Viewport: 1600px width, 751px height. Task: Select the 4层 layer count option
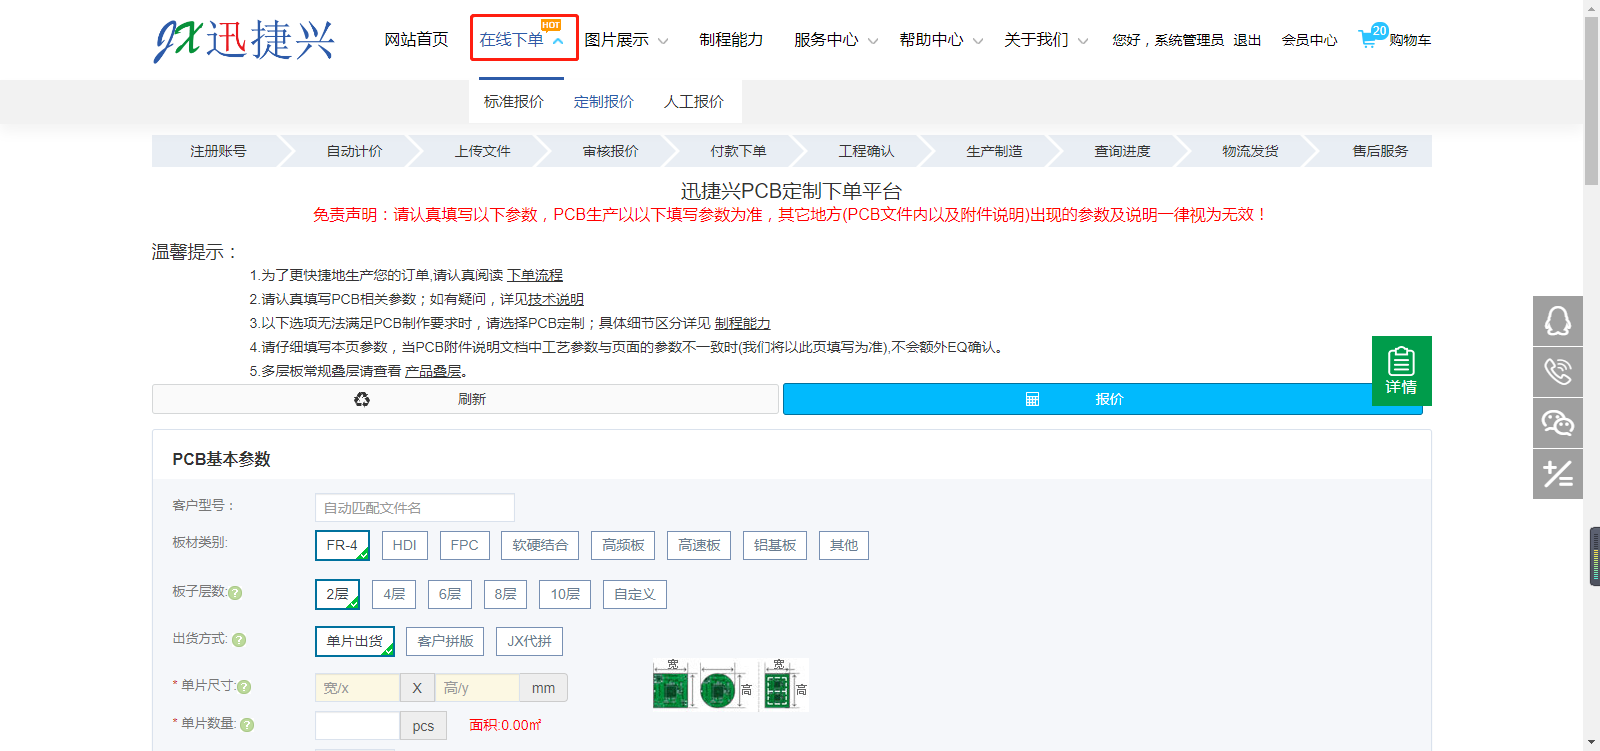(394, 594)
